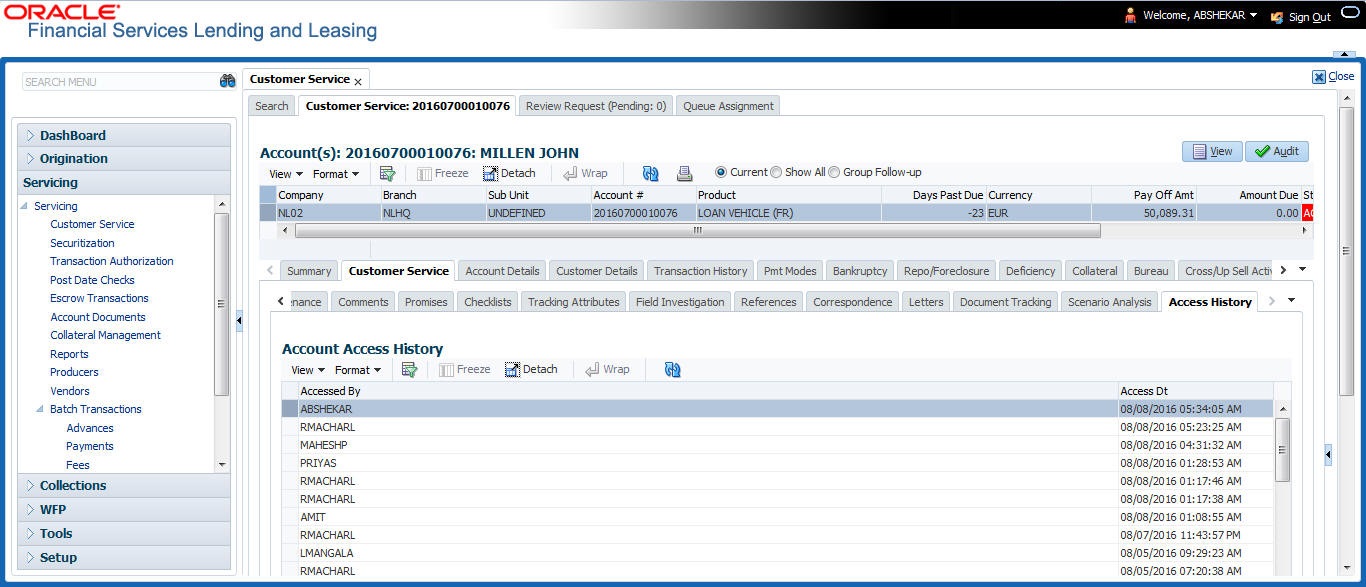
Task: Open the Review Request (Pending: 0) tab
Action: (596, 106)
